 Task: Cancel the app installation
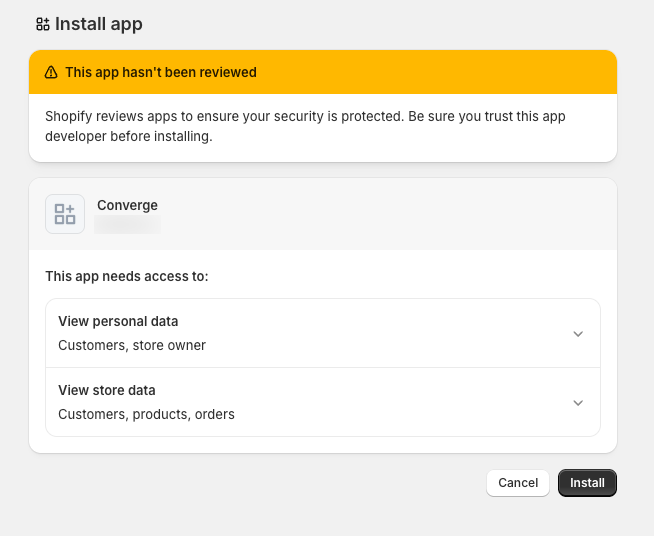click(518, 483)
